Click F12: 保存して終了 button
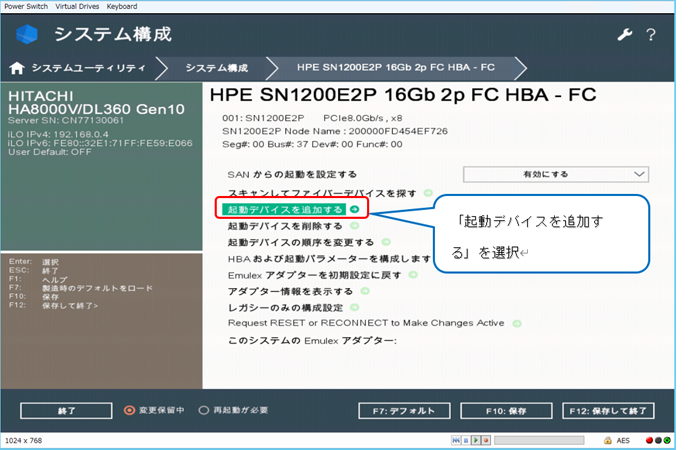 click(x=608, y=411)
